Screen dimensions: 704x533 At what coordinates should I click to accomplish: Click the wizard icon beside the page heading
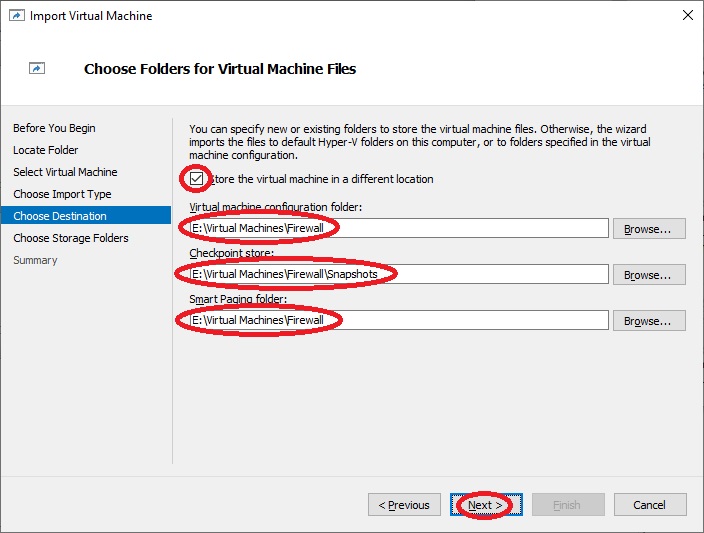[x=37, y=68]
